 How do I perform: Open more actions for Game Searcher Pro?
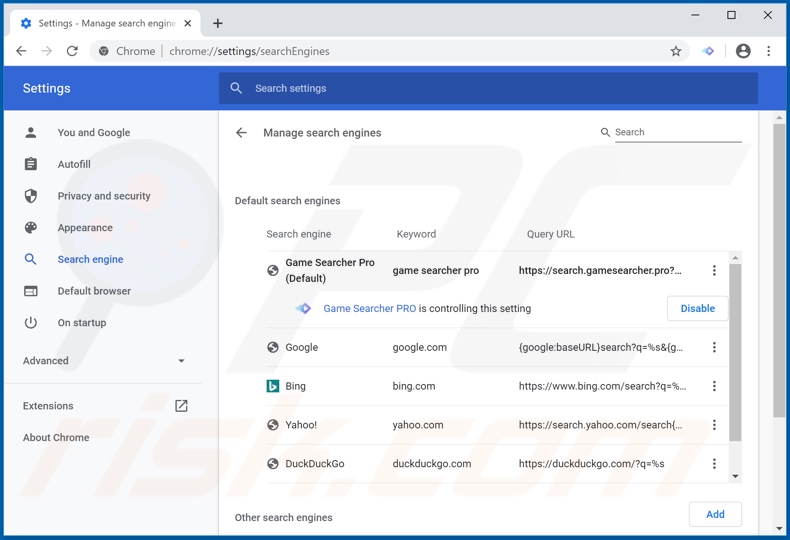[x=714, y=270]
